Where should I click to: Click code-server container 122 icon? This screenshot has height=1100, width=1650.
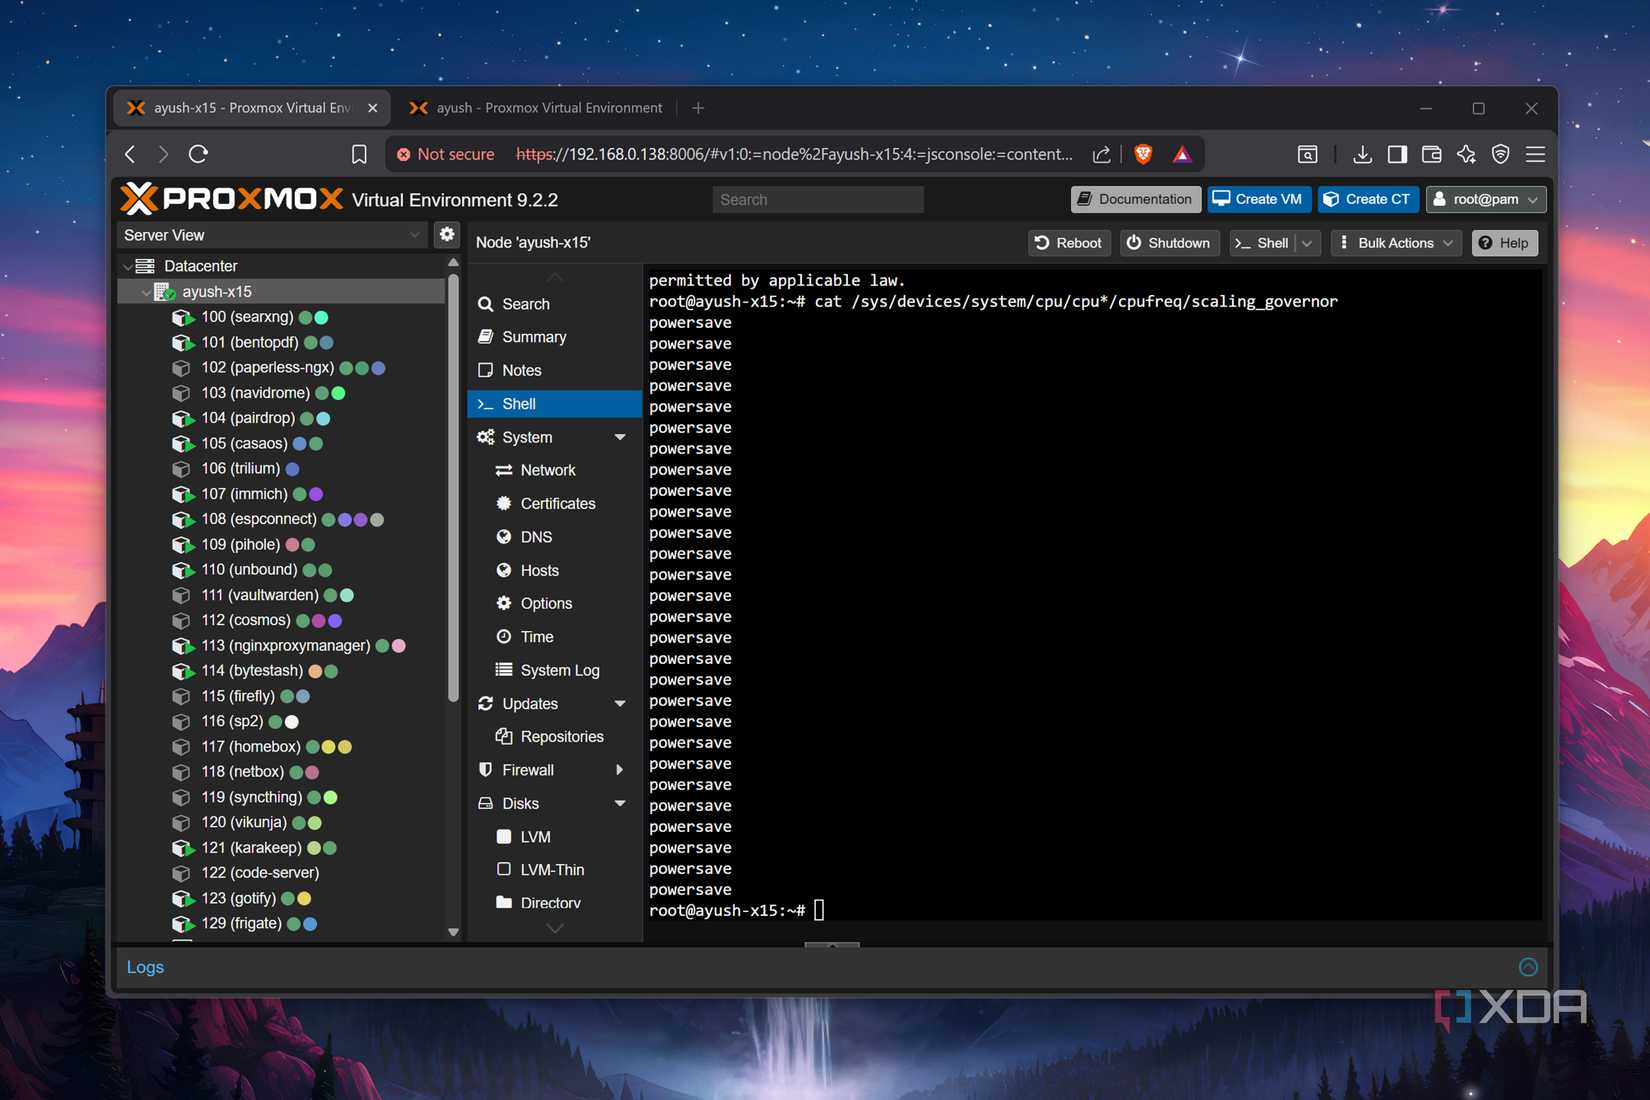(181, 873)
